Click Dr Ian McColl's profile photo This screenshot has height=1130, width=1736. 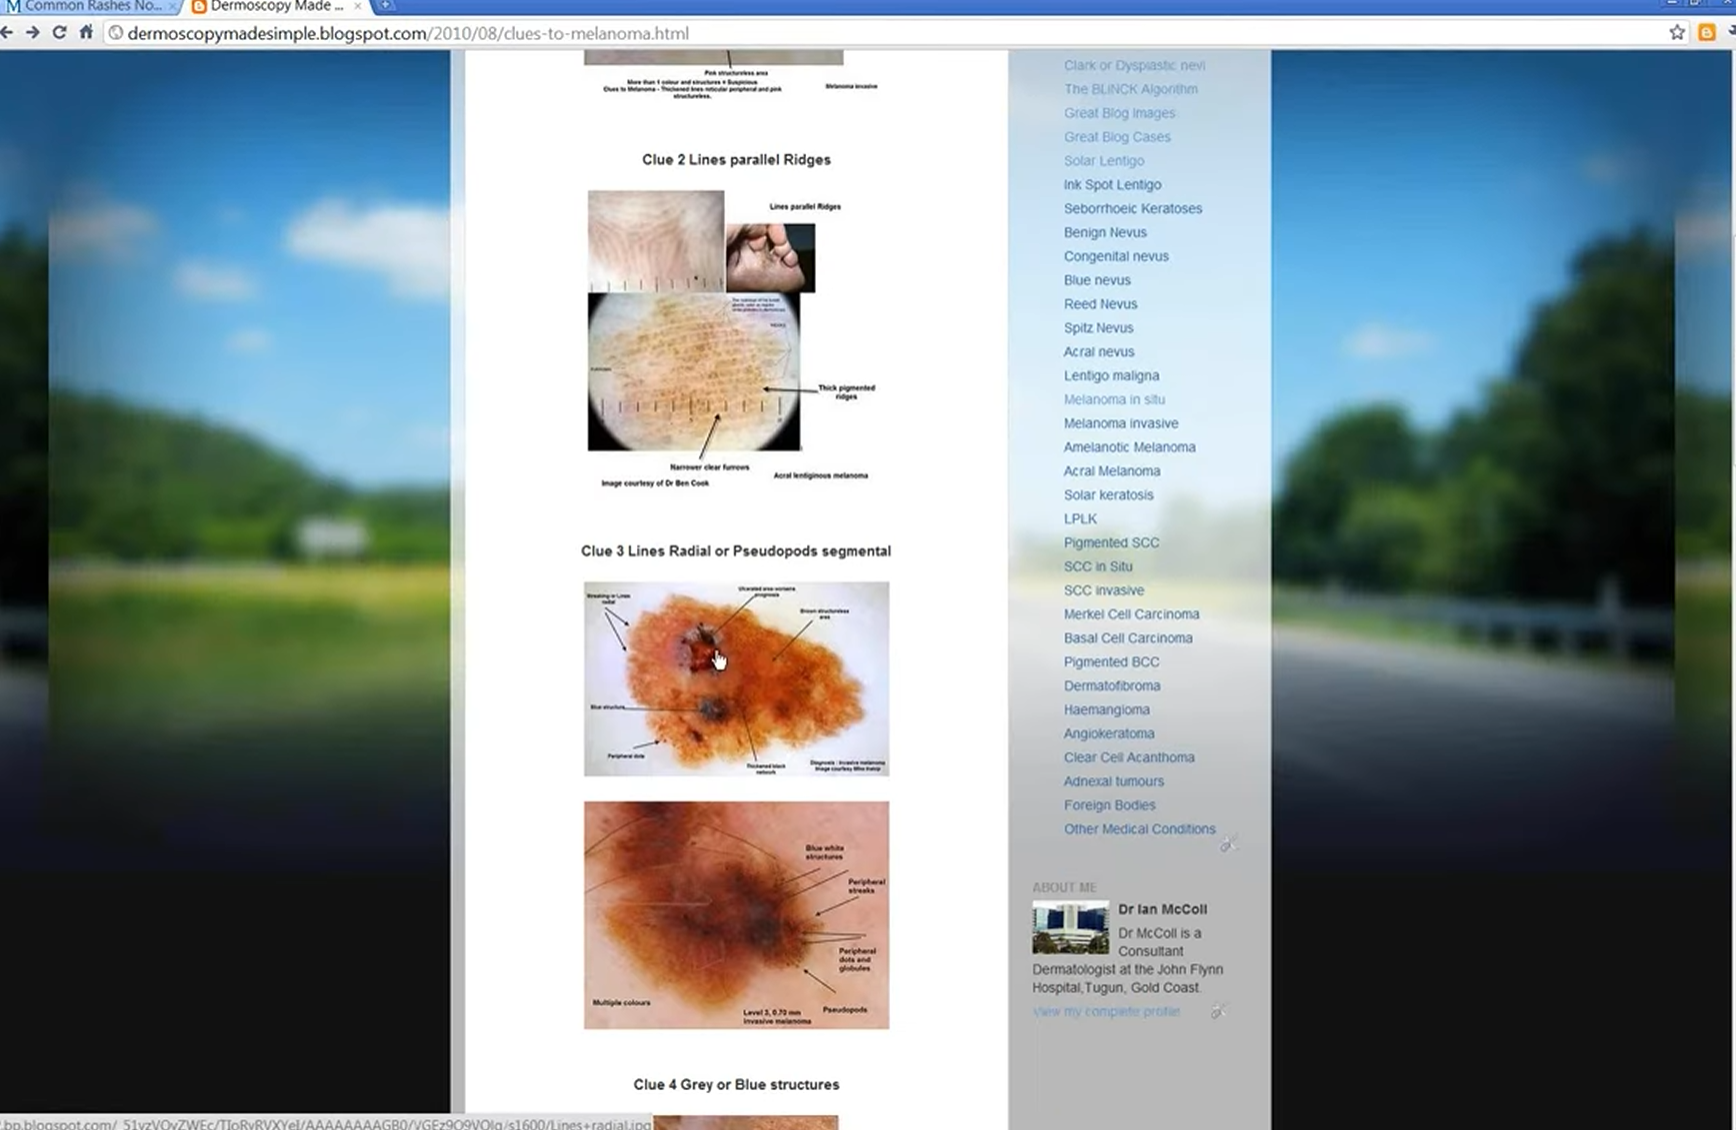point(1070,927)
